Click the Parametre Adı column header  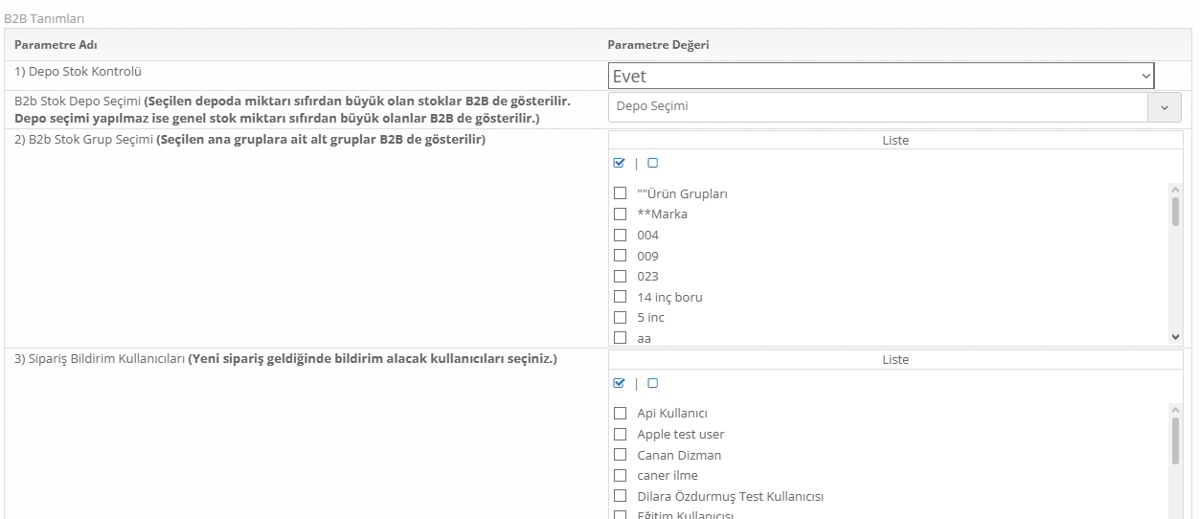[55, 43]
